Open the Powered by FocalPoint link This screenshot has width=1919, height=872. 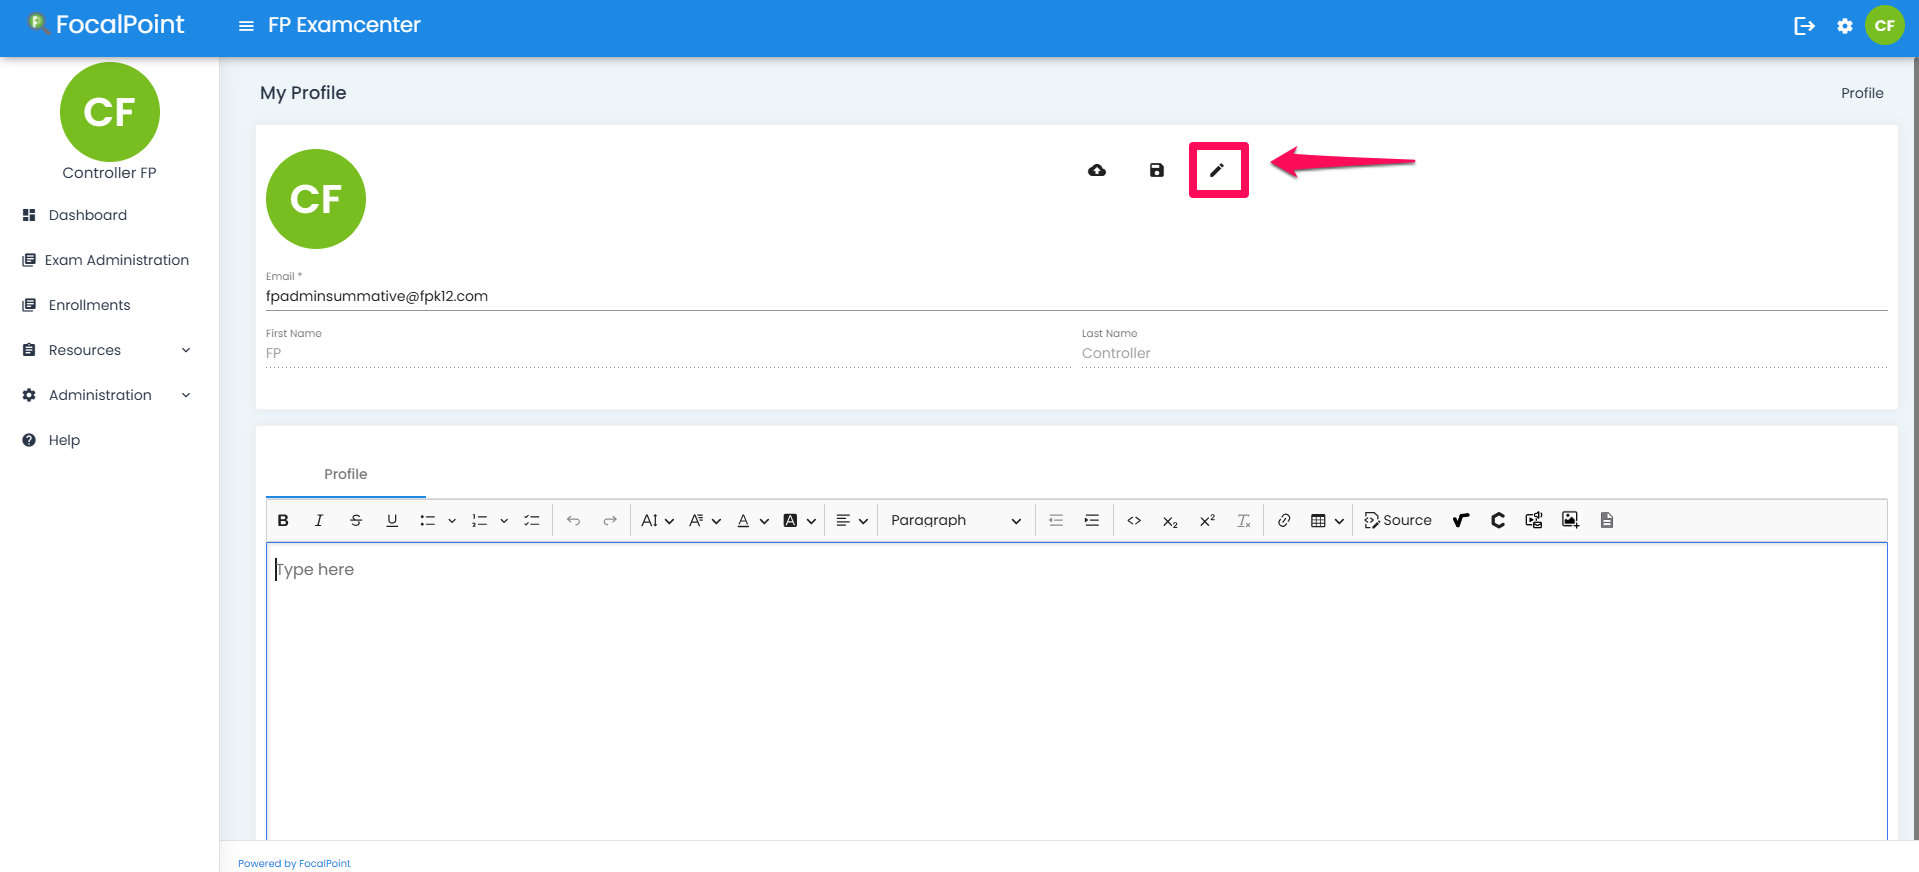pyautogui.click(x=294, y=863)
